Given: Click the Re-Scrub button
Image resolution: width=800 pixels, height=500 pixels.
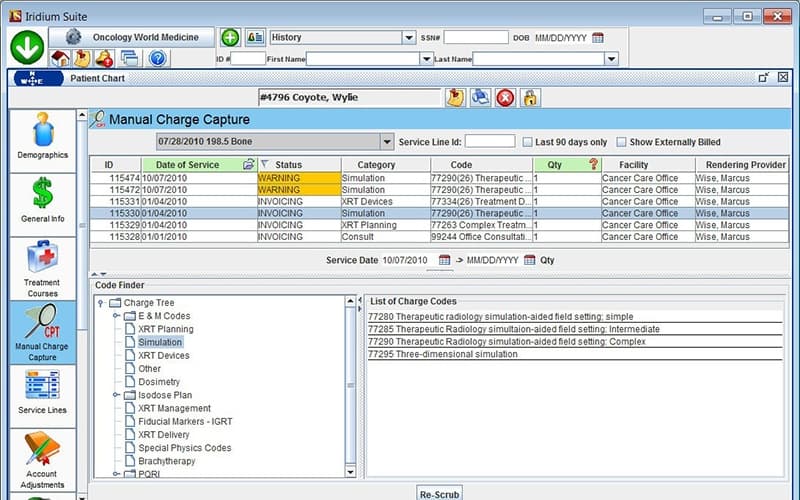Looking at the screenshot, I should tap(439, 493).
